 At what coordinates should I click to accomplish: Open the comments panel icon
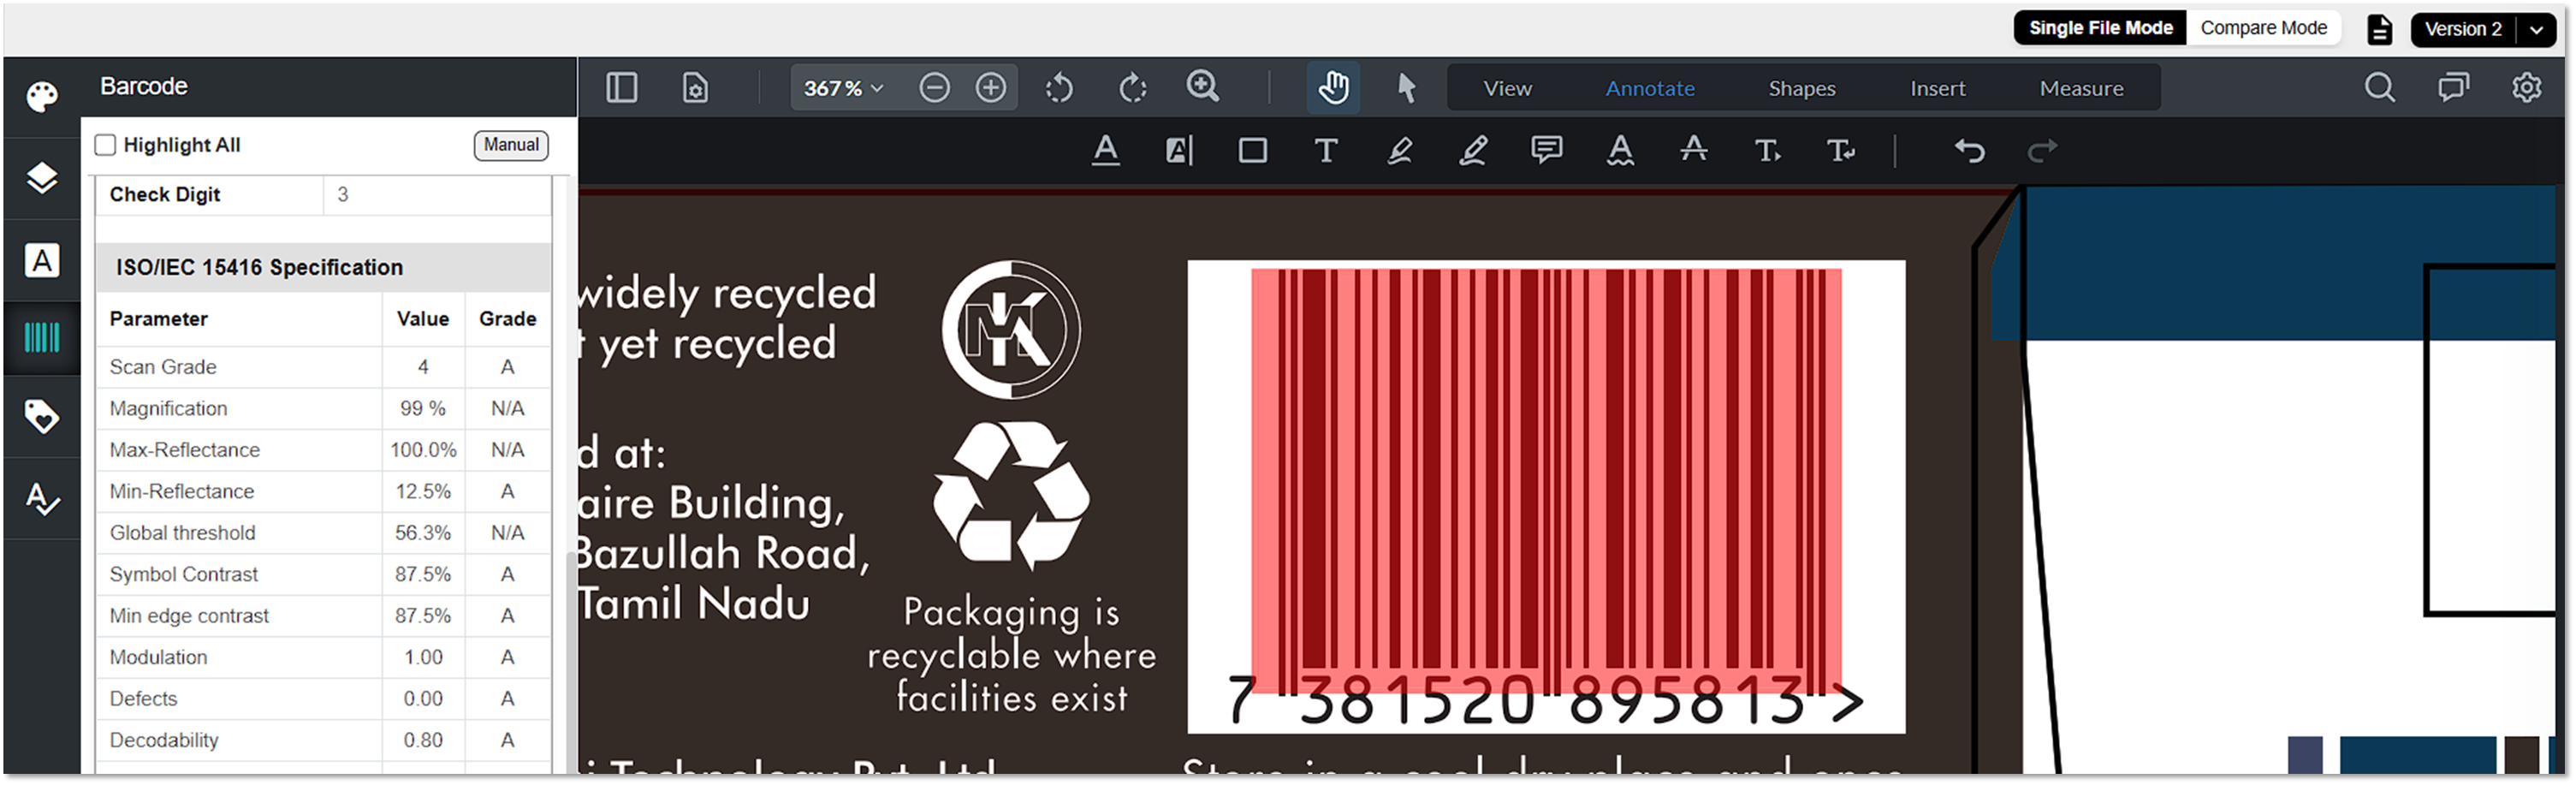[2454, 88]
